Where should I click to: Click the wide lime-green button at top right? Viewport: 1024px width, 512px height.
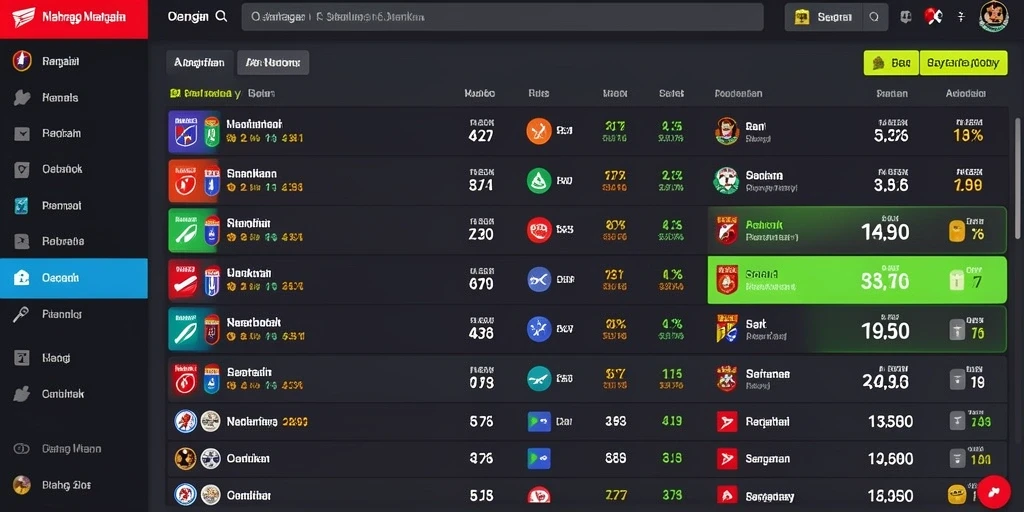tap(963, 63)
